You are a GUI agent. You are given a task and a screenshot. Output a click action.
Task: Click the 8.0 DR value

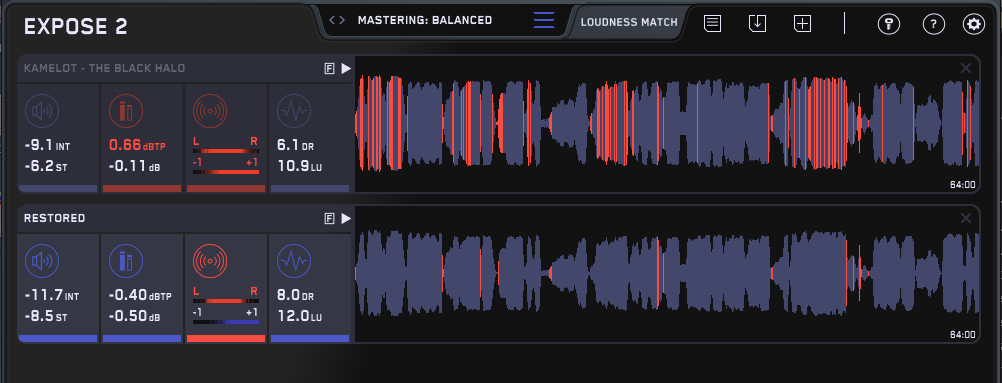coord(296,296)
